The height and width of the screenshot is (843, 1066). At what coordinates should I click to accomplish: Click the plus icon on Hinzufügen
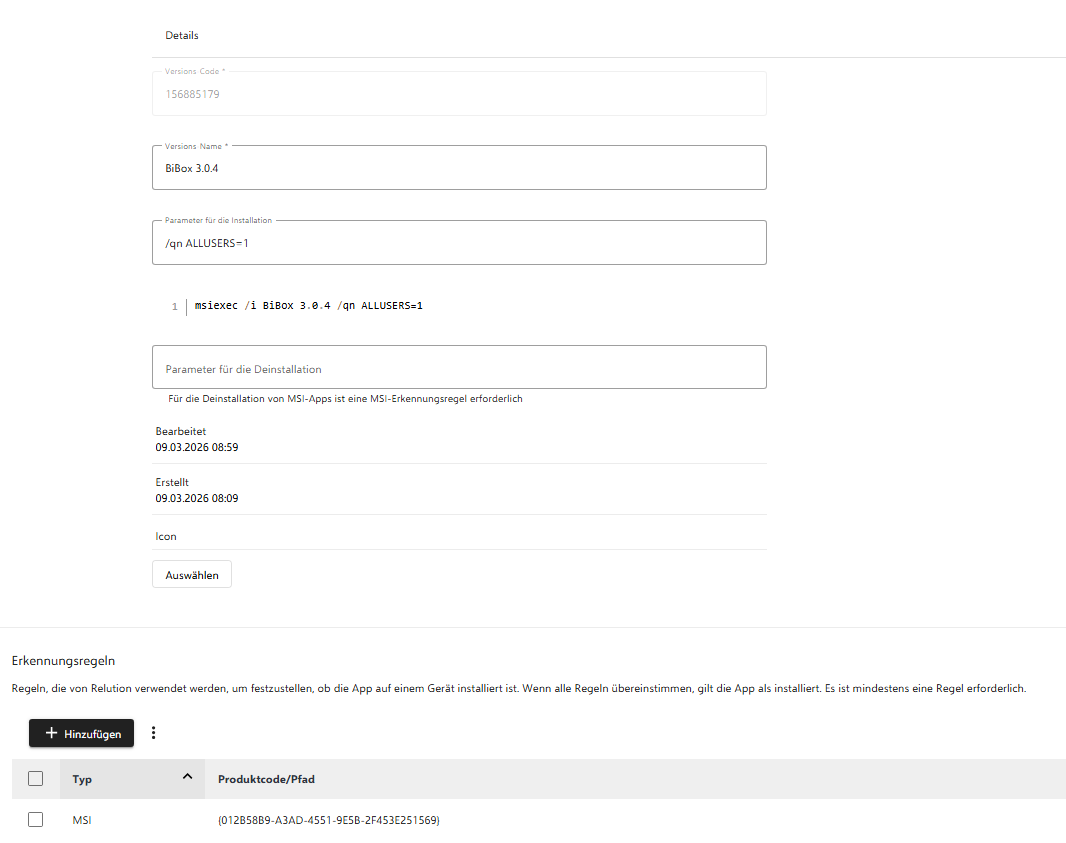[52, 733]
